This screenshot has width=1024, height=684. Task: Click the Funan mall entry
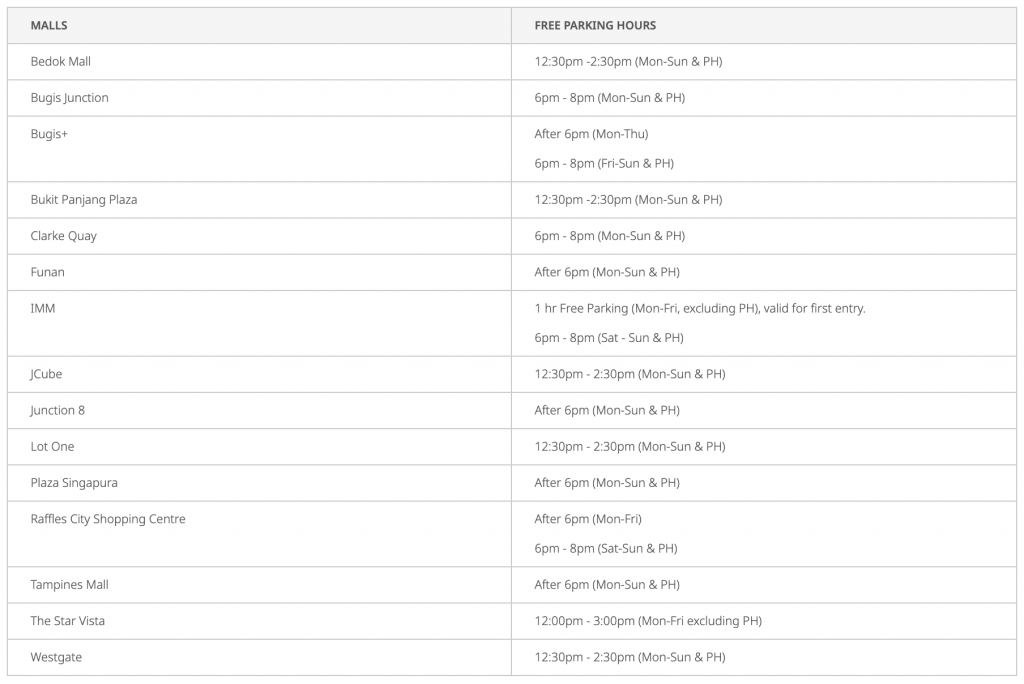pyautogui.click(x=47, y=272)
